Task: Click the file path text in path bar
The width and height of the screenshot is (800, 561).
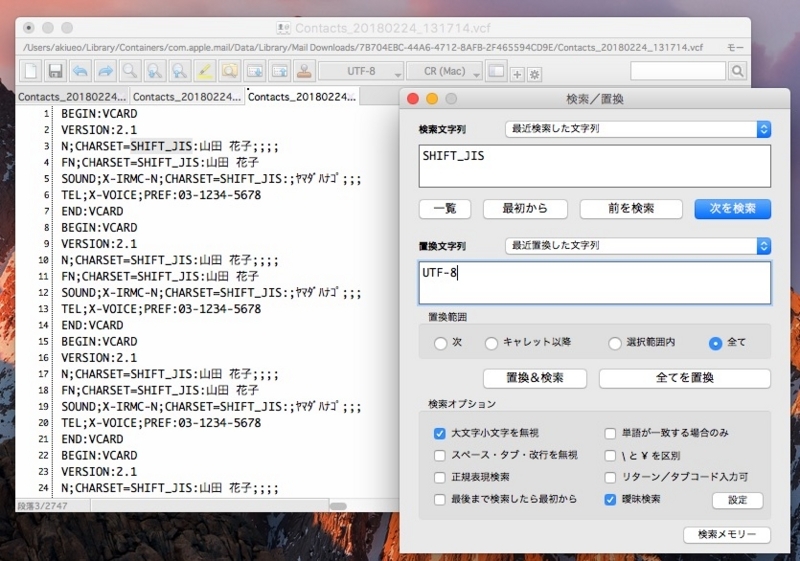Action: click(362, 47)
